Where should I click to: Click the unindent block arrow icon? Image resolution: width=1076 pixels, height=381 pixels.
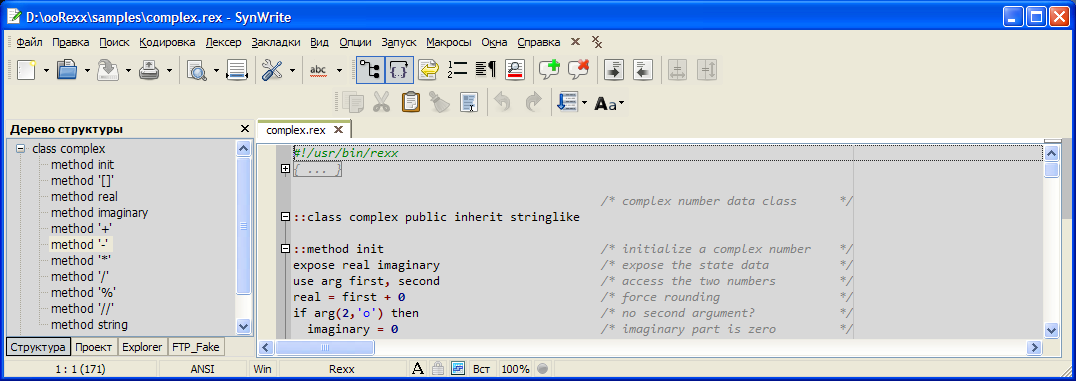point(642,70)
